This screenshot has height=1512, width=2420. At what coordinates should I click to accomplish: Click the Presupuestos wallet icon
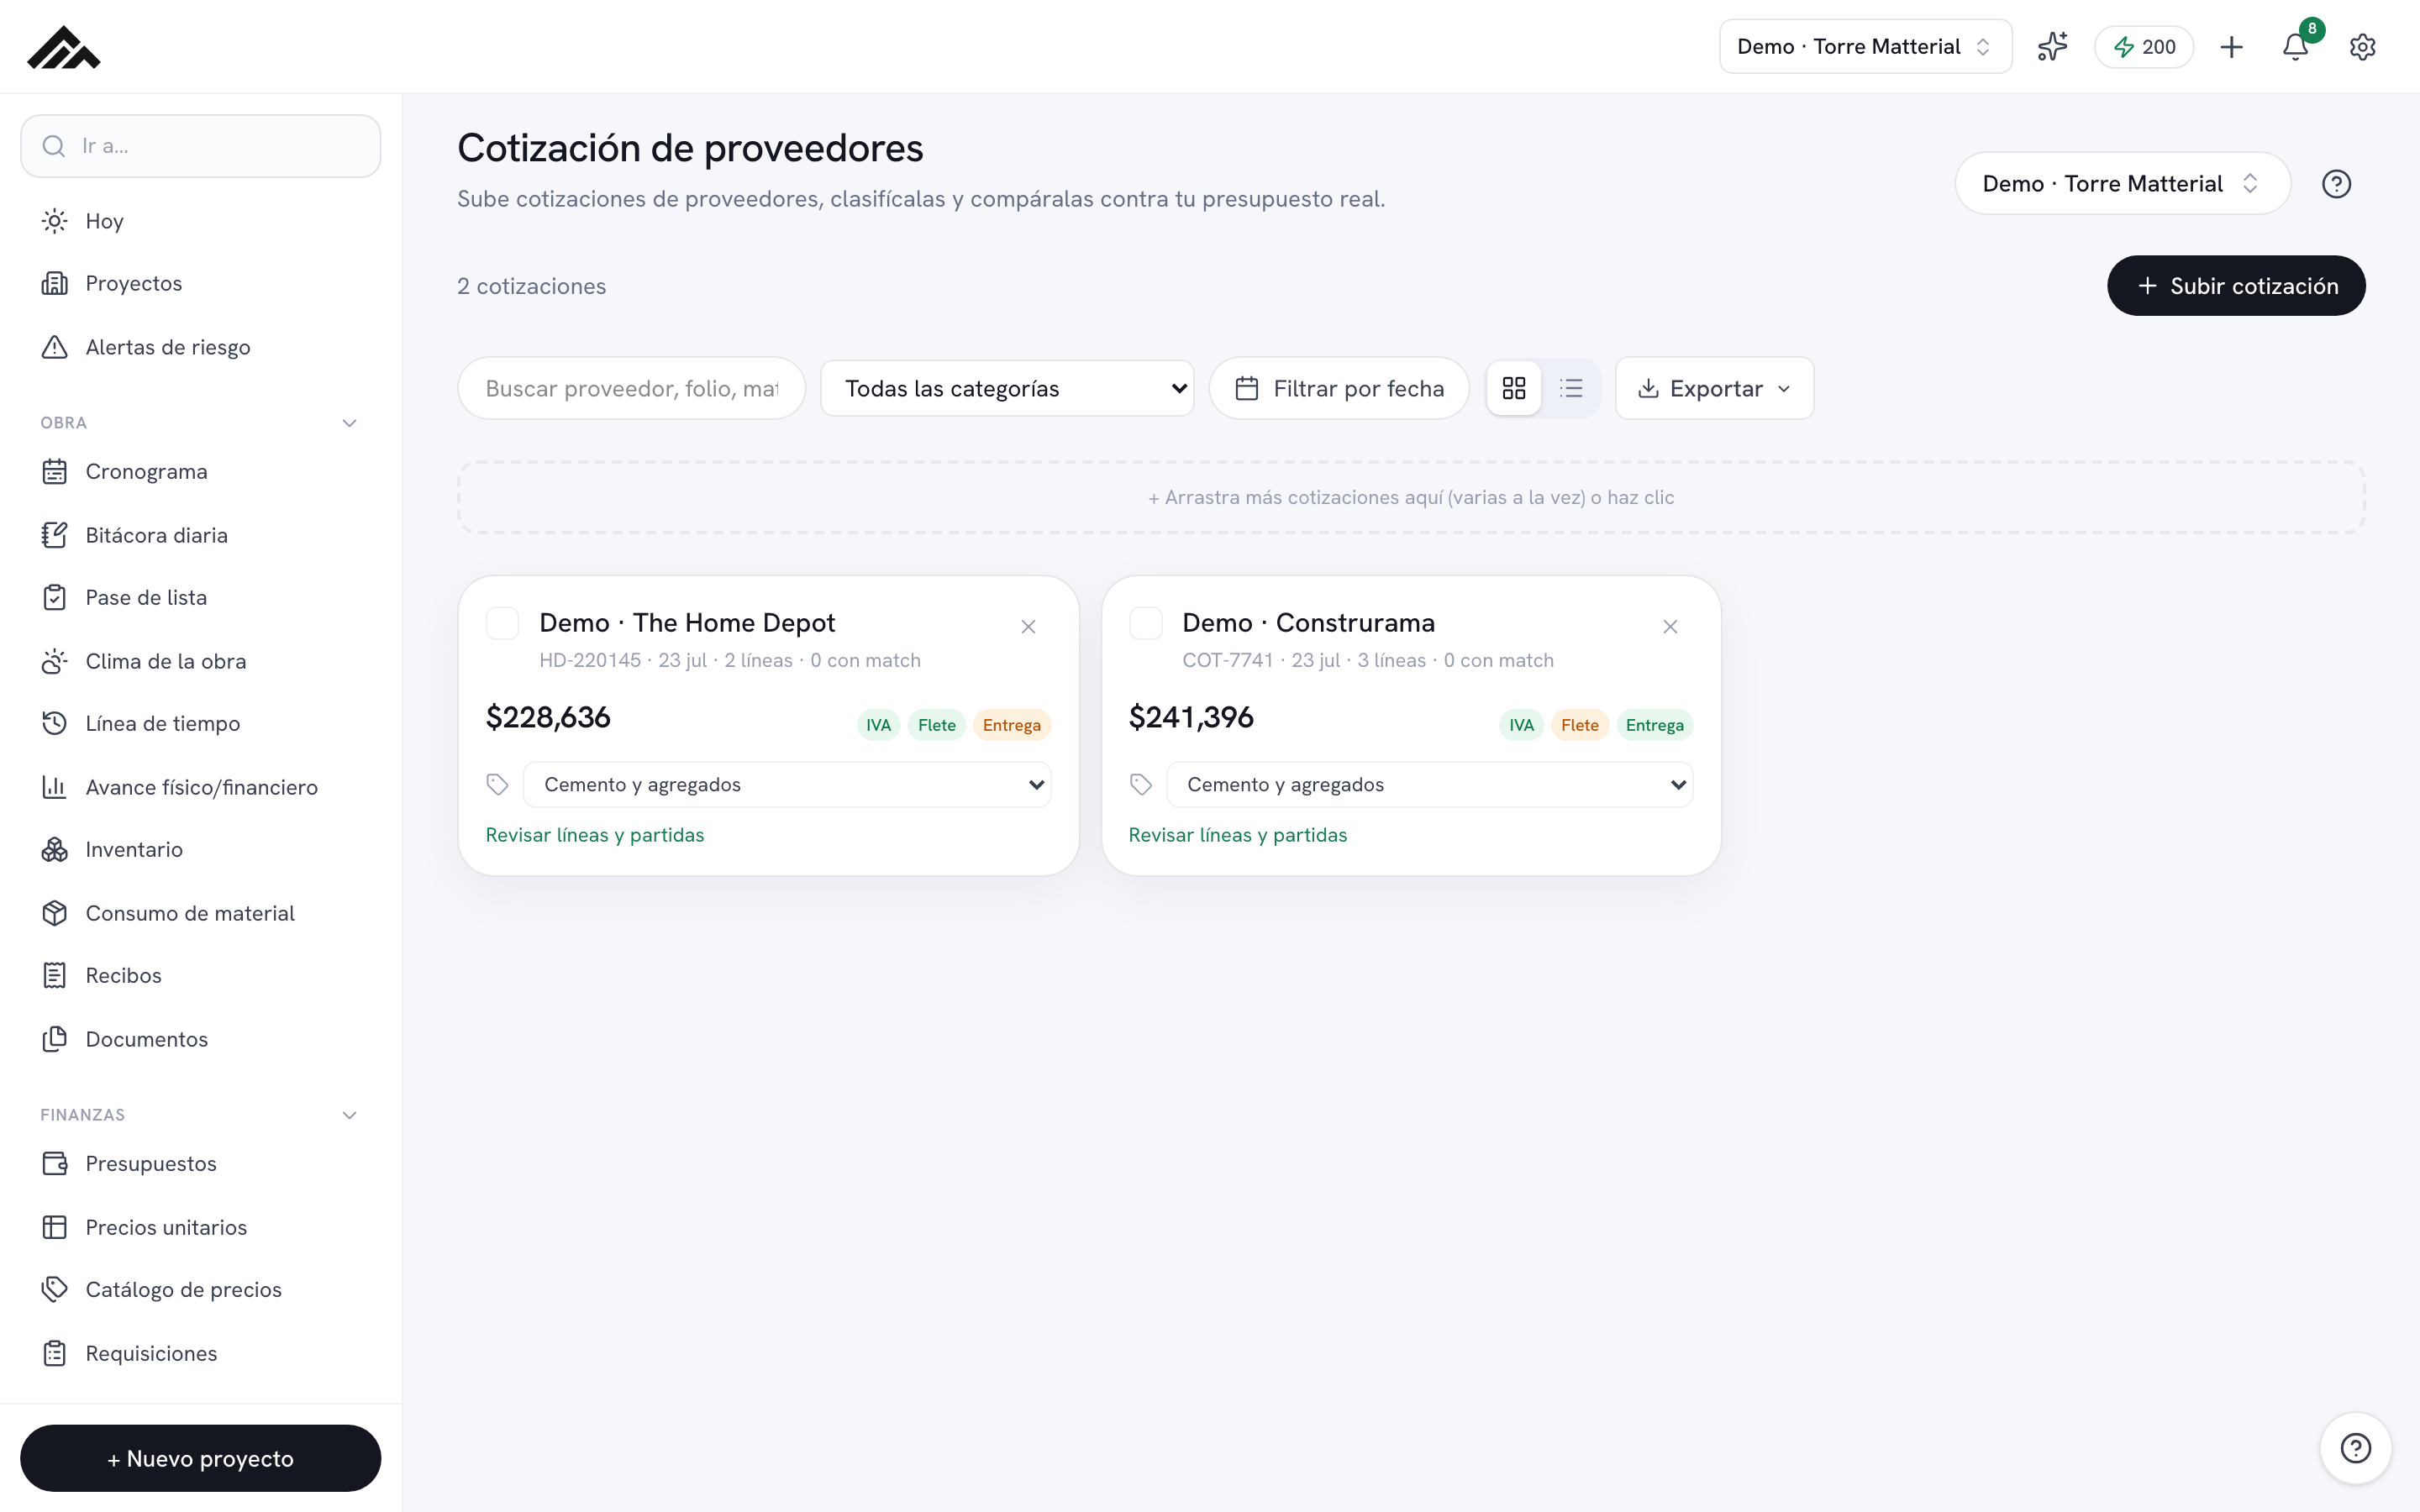click(x=55, y=1163)
